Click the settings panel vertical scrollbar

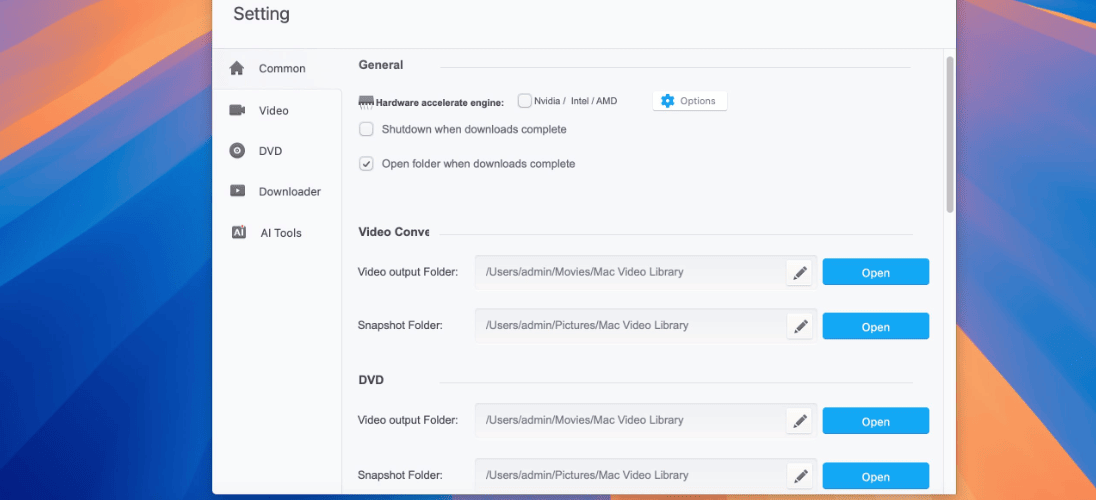[949, 134]
